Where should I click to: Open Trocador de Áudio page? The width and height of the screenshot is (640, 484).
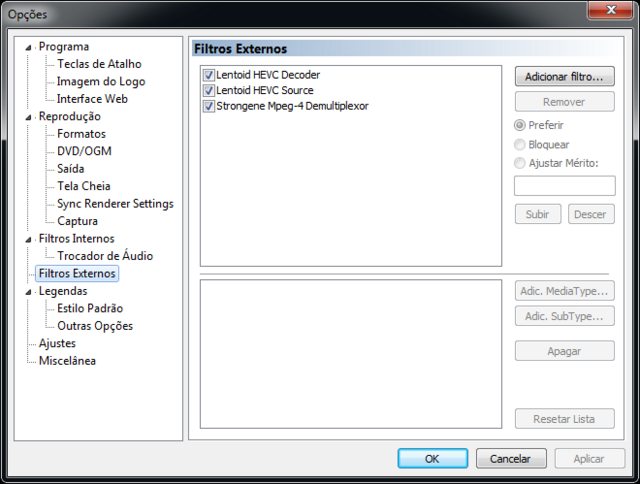105,255
